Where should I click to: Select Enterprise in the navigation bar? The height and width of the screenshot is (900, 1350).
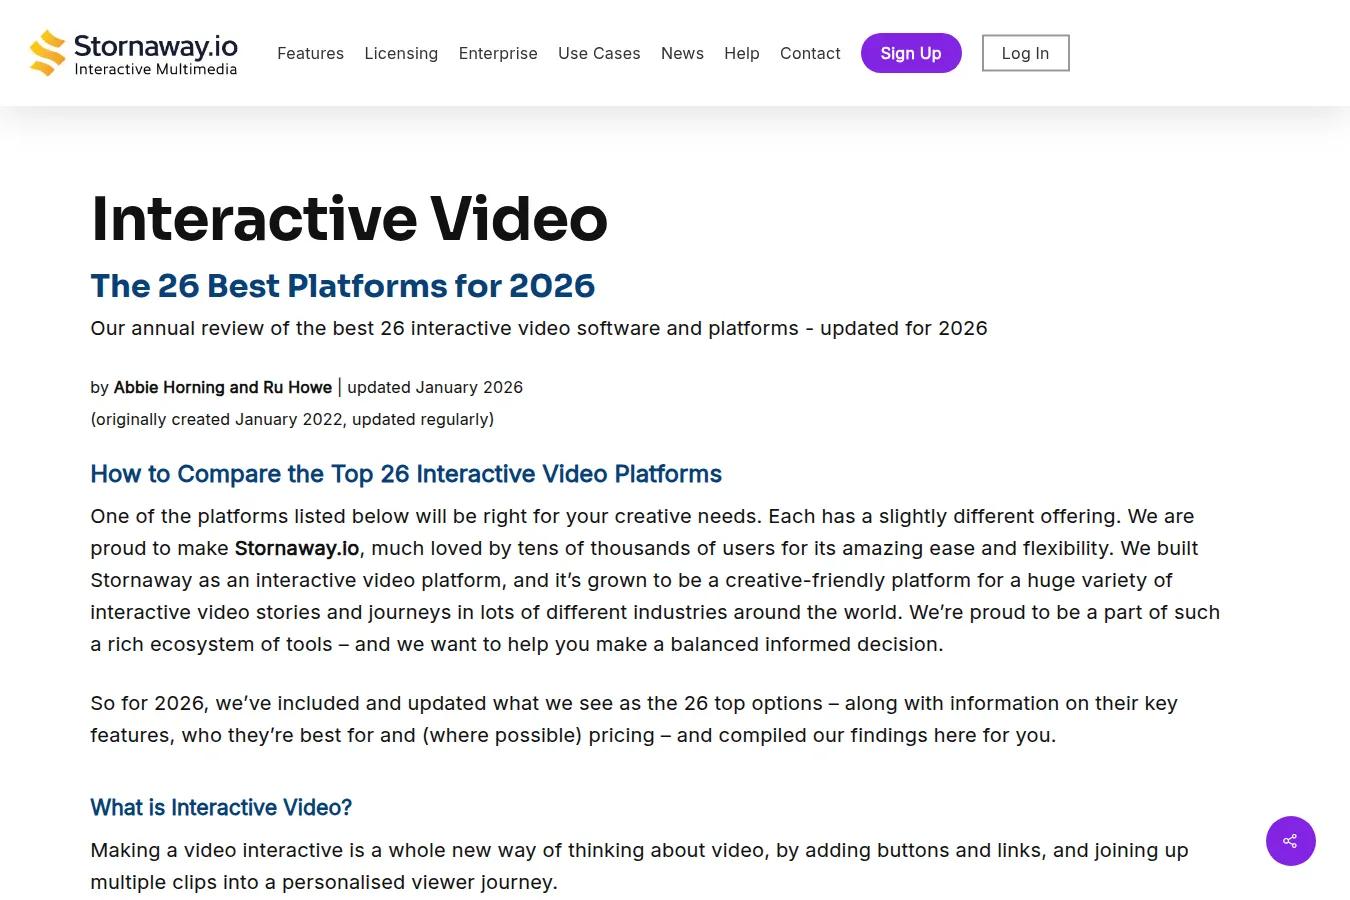(498, 53)
